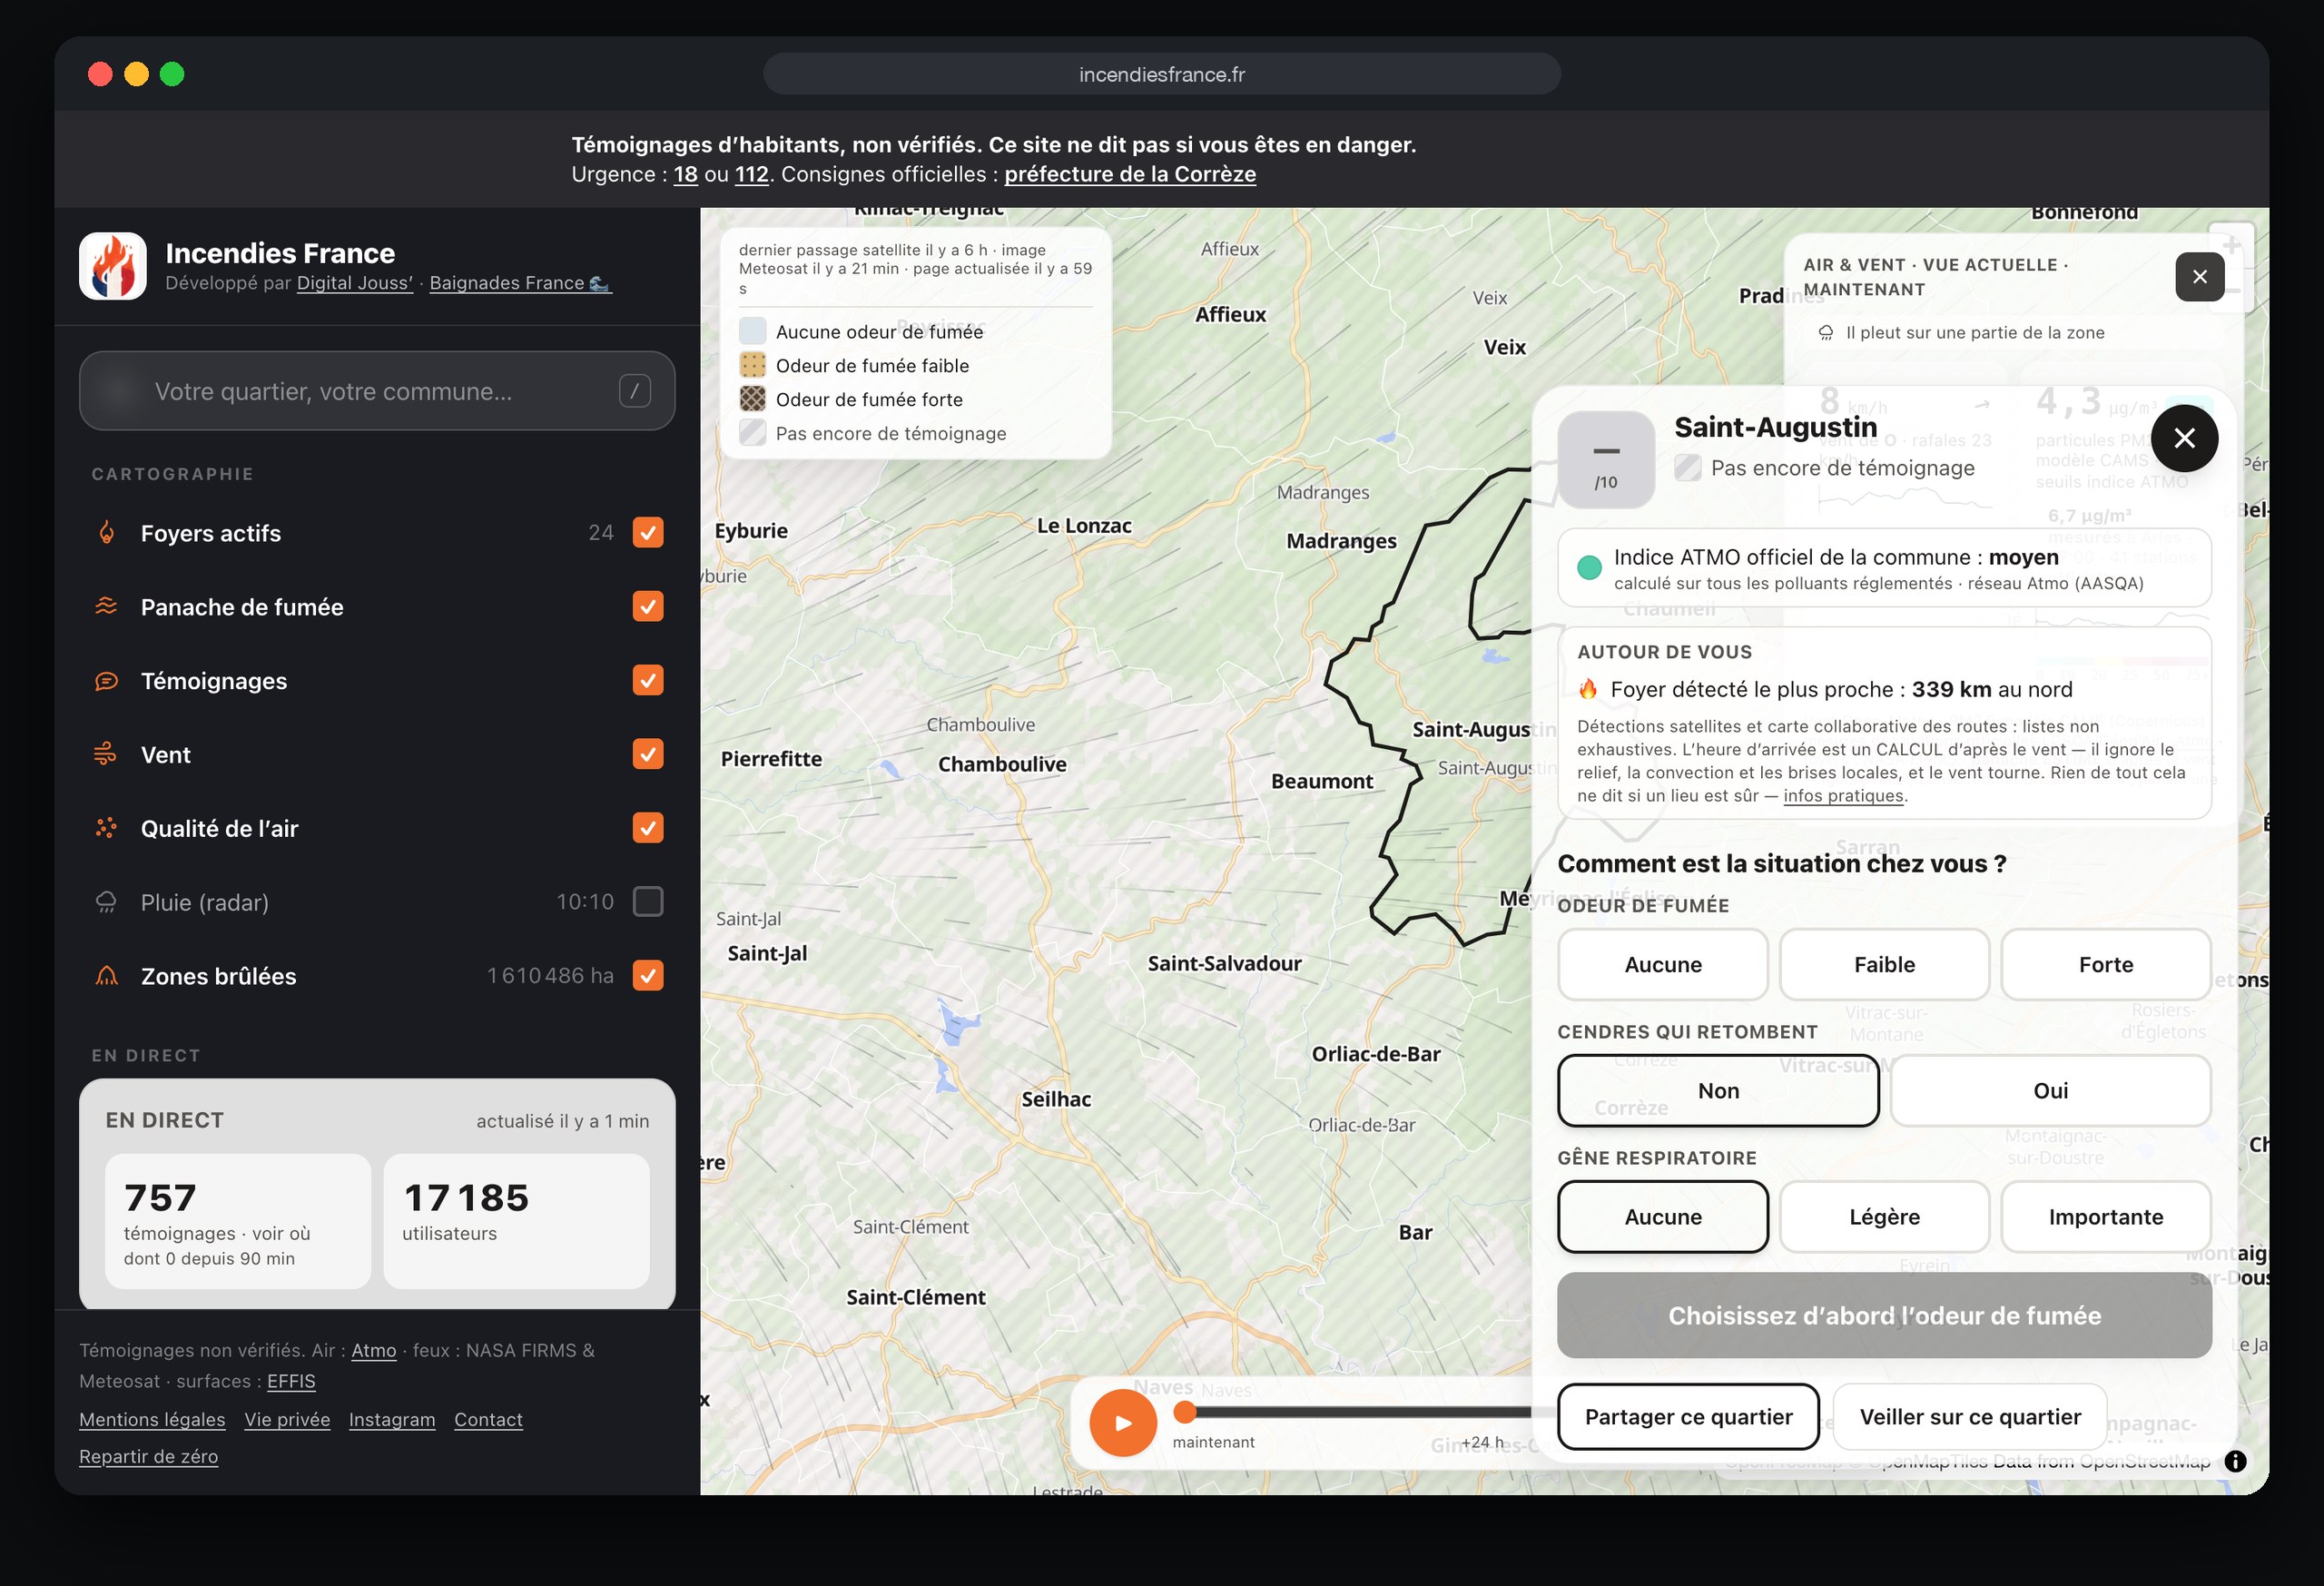Click the Pluie radar cloud icon
Image resolution: width=2324 pixels, height=1586 pixels.
tap(106, 902)
